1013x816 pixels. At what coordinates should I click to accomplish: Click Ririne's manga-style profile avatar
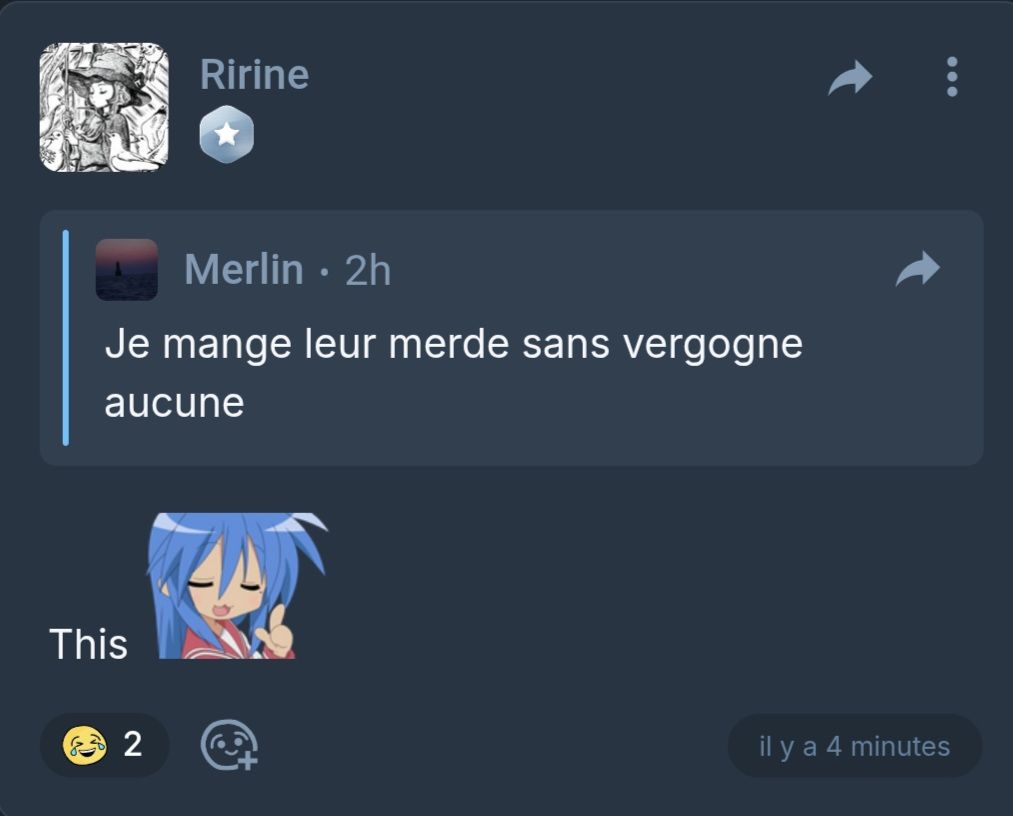point(103,107)
